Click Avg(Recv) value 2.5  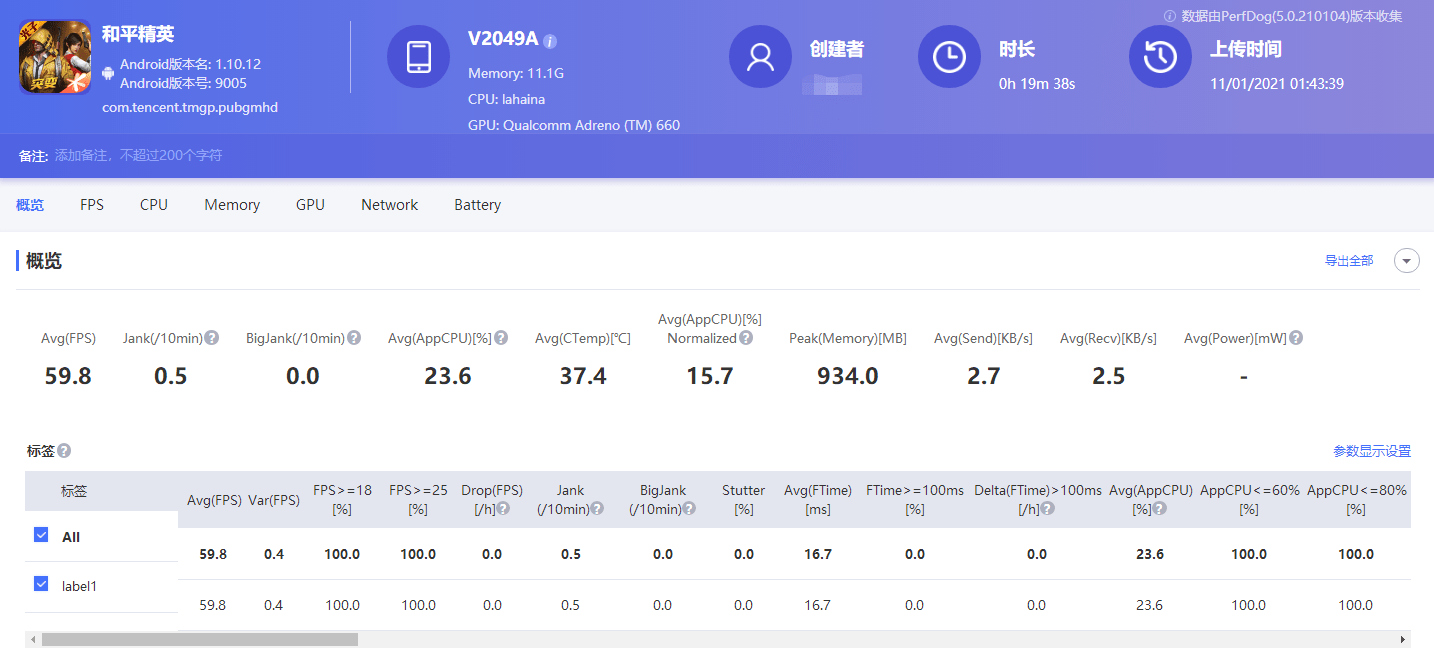click(x=1108, y=376)
